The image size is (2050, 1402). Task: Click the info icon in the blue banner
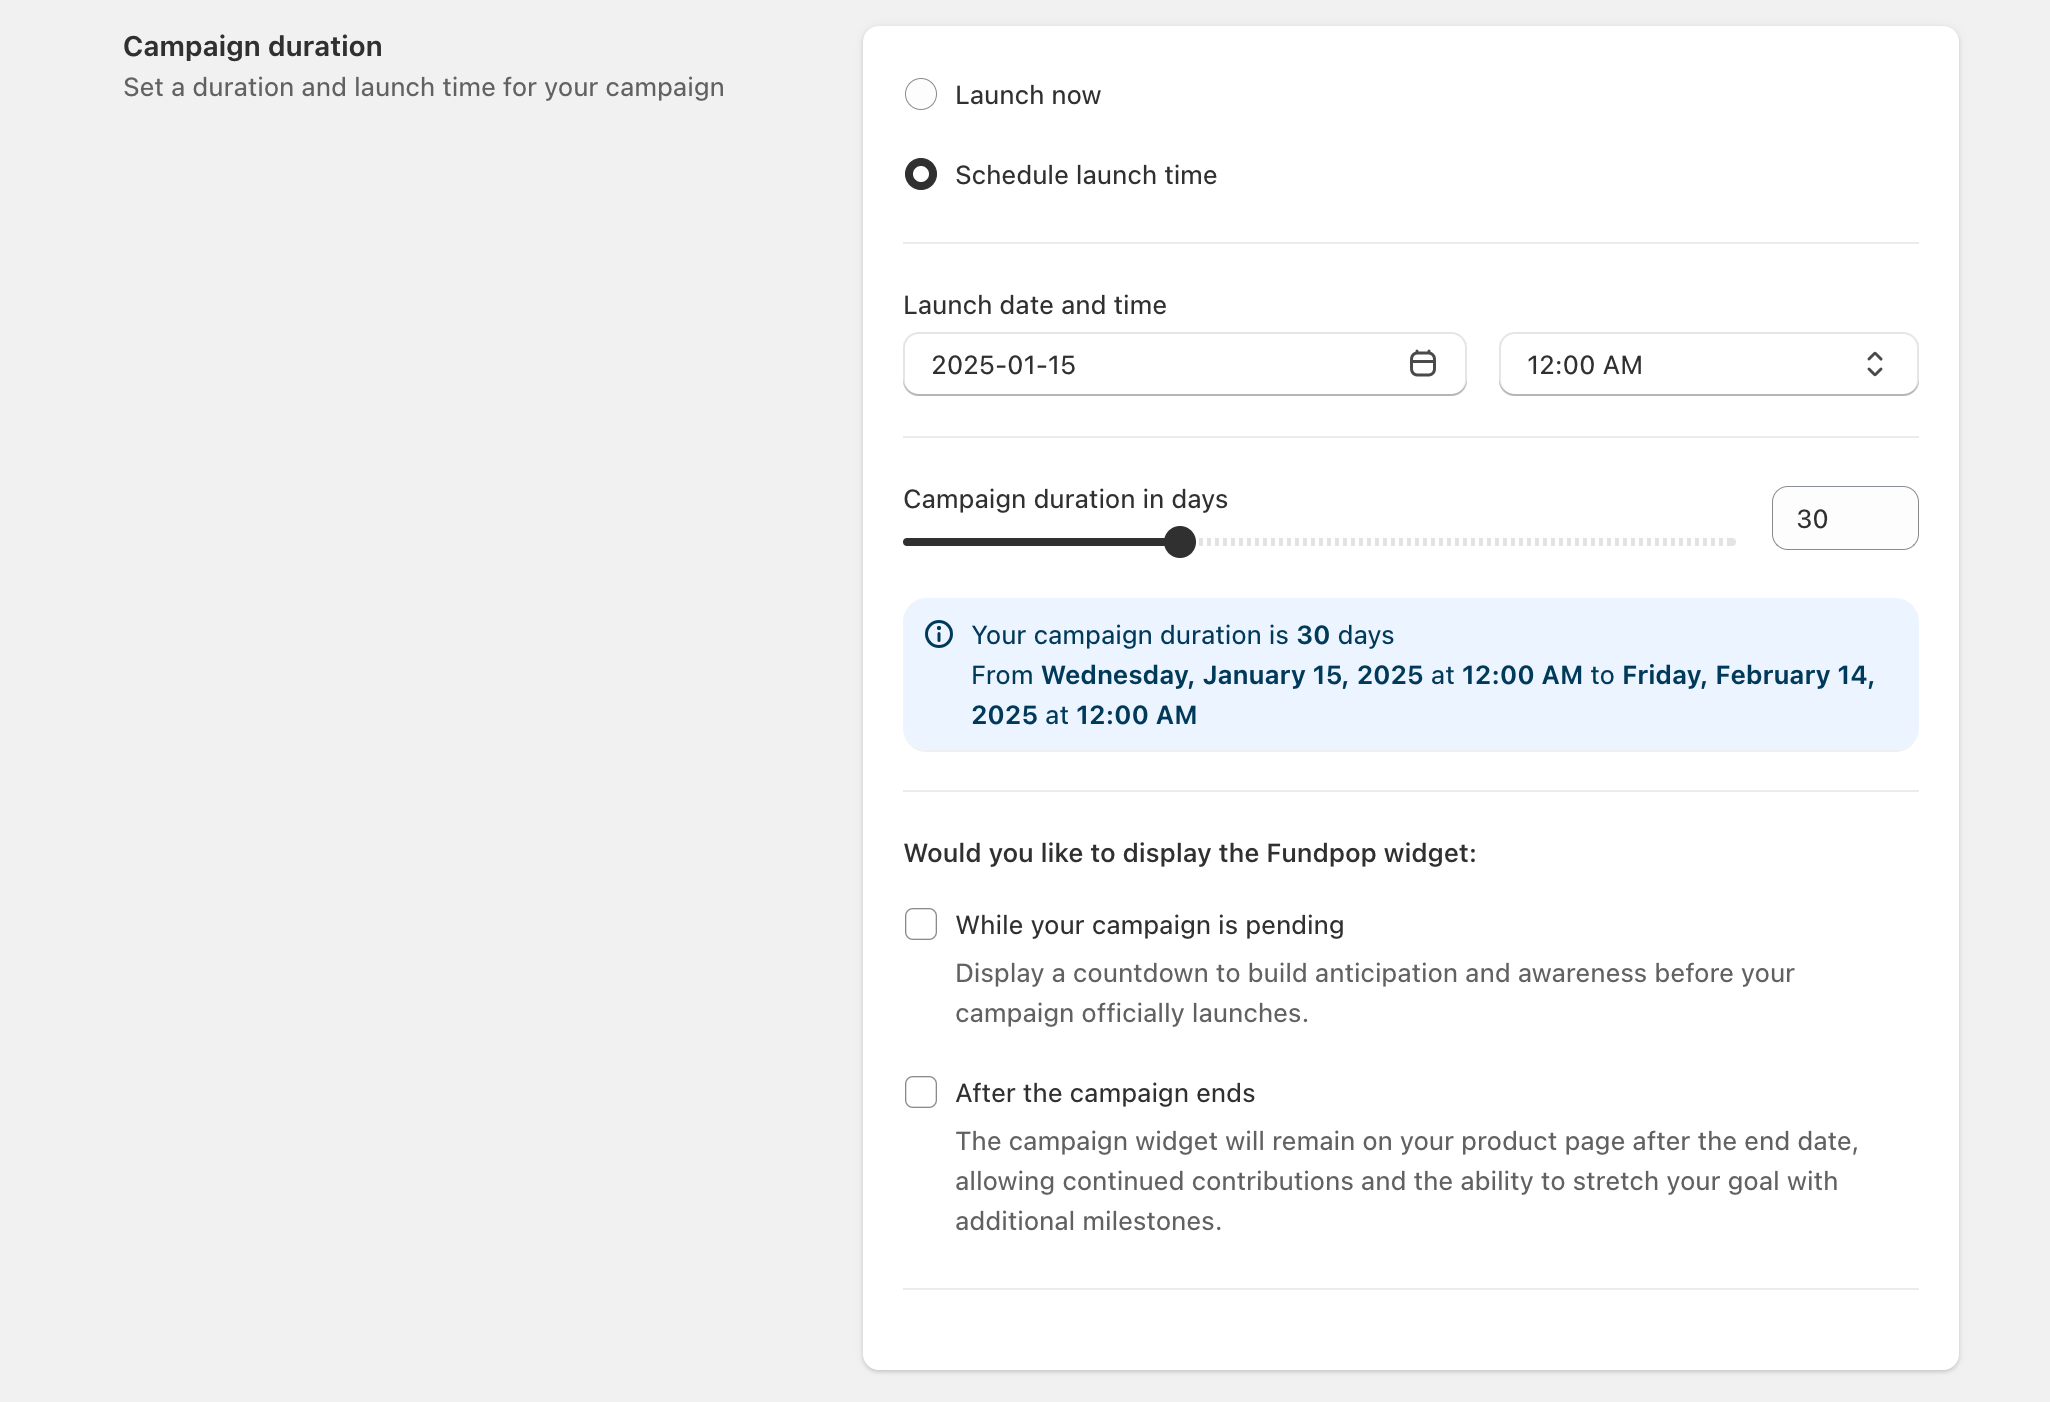pos(938,635)
